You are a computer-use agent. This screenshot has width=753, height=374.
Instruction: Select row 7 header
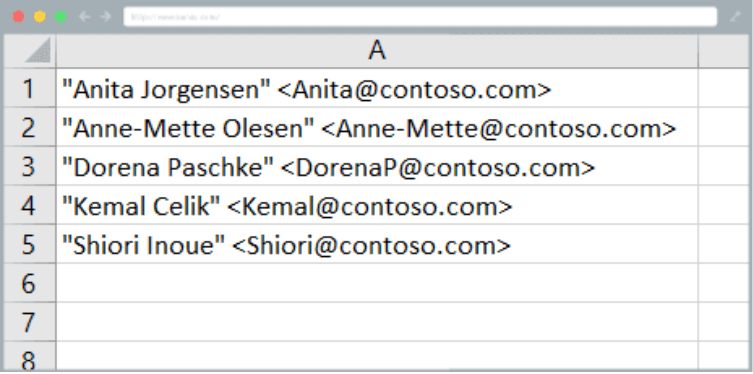pos(29,322)
